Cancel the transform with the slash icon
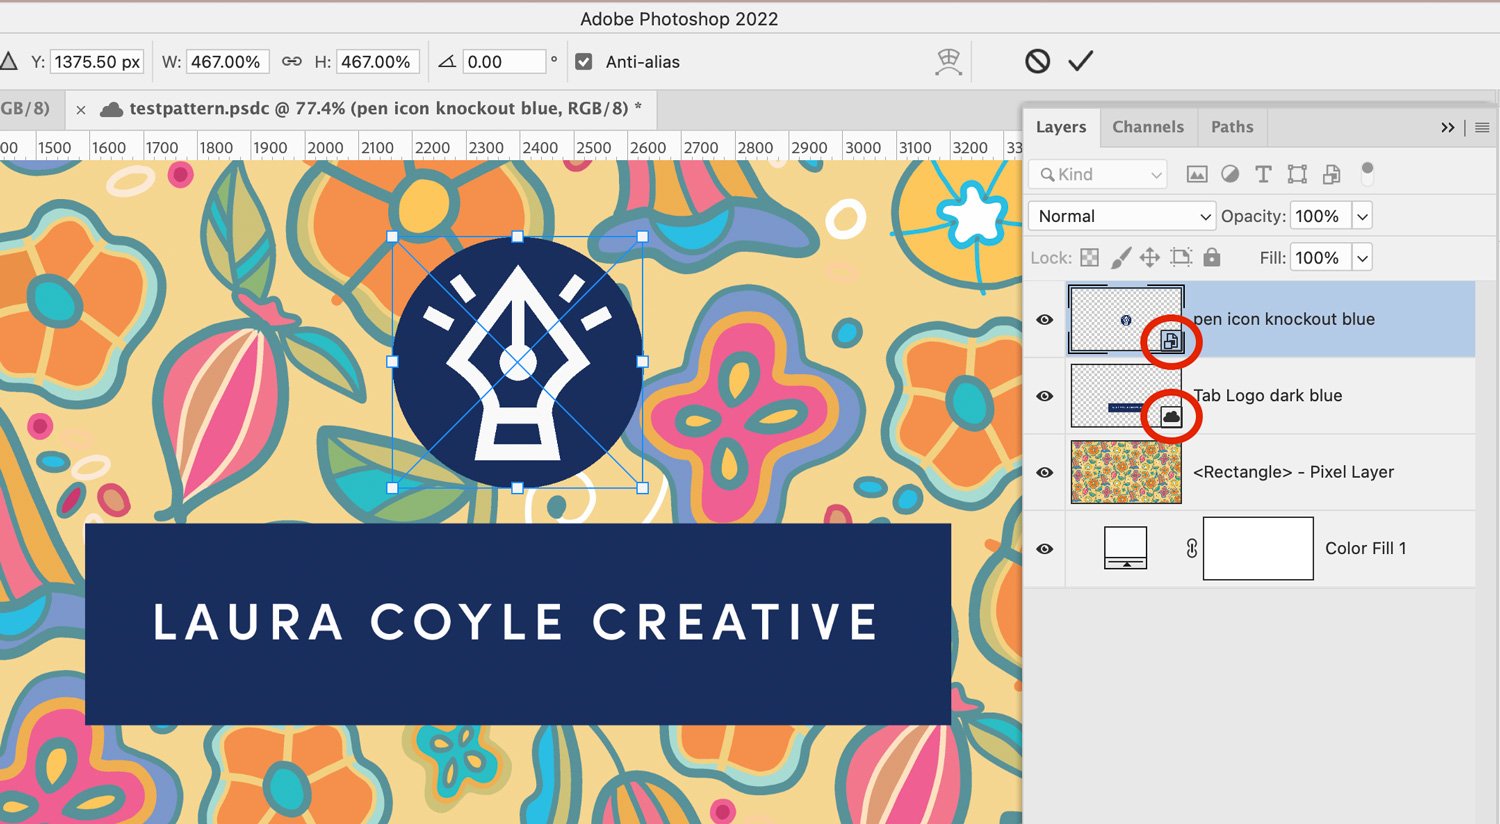This screenshot has height=824, width=1500. [x=1039, y=61]
